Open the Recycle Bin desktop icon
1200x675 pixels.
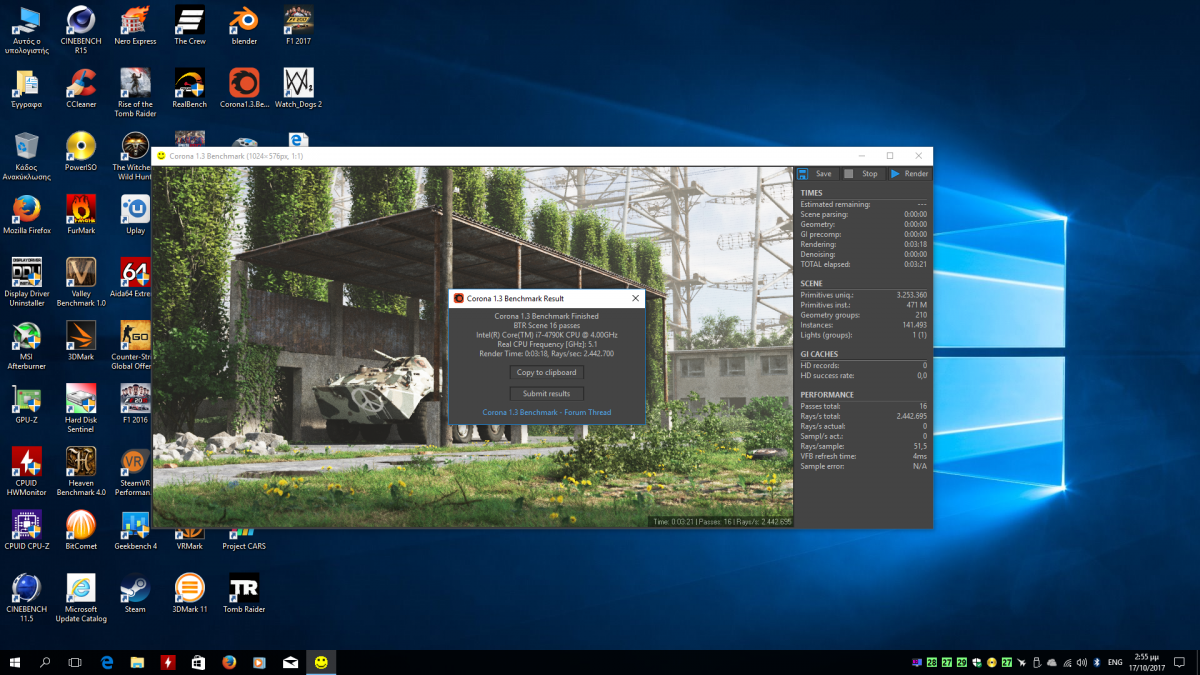(27, 156)
